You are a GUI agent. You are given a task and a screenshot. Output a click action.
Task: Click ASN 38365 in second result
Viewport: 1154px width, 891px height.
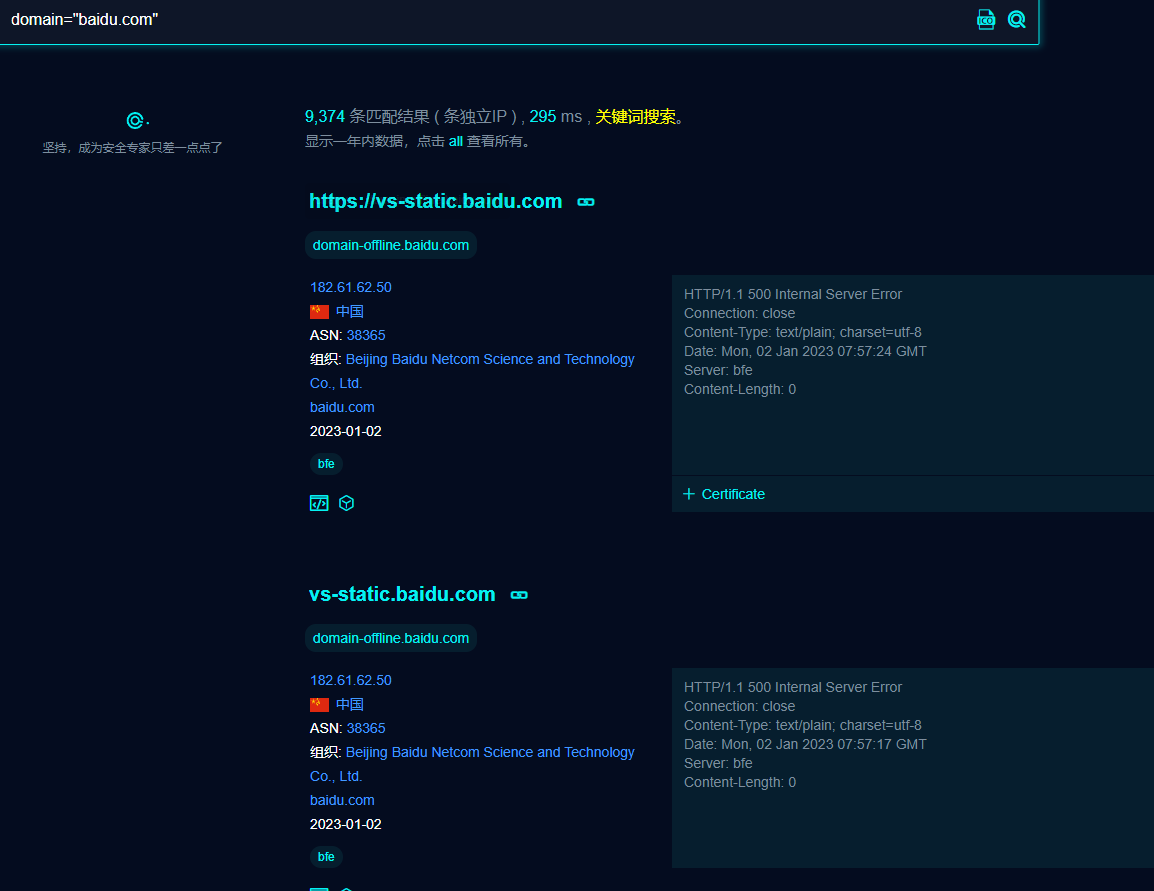[366, 728]
